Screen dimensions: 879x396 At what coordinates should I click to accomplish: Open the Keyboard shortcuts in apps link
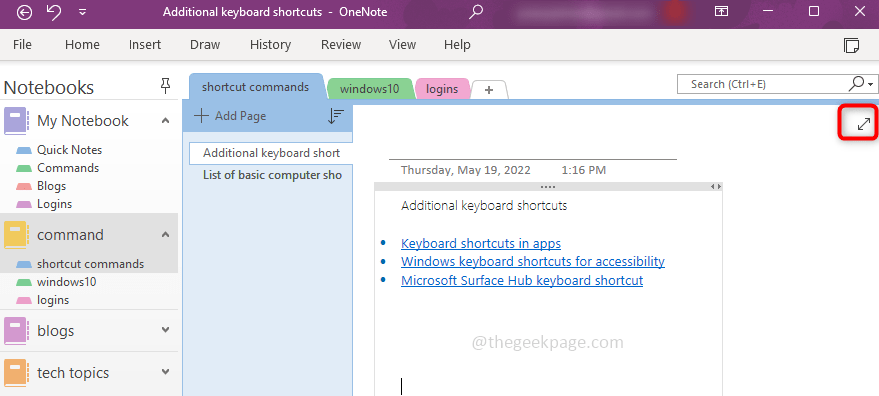[481, 243]
